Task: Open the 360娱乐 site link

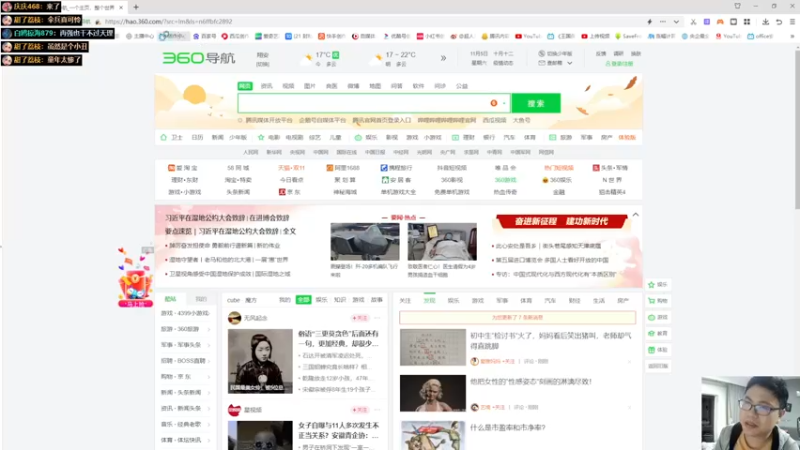Action: [557, 180]
